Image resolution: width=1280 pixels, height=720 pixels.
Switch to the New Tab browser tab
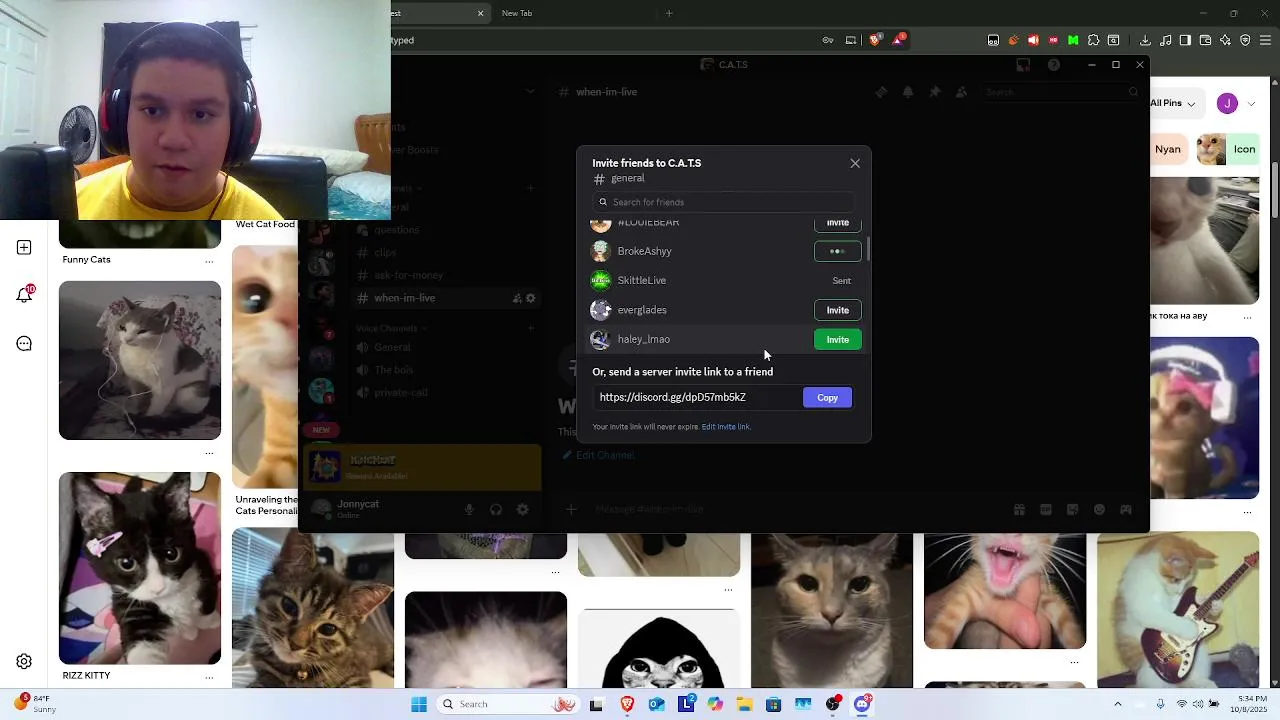click(x=517, y=13)
